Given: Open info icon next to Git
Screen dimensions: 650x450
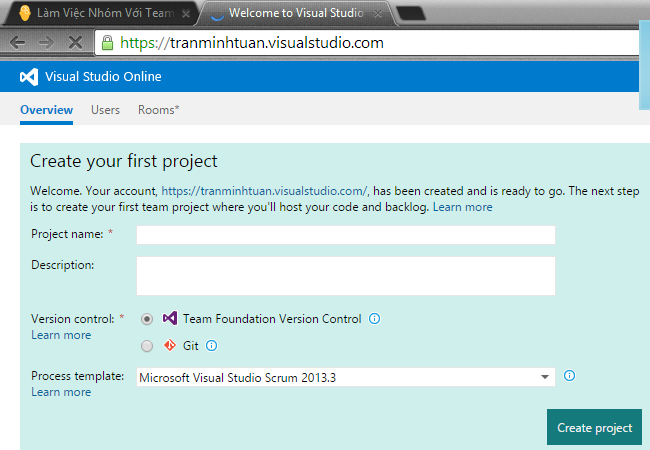Looking at the screenshot, I should [x=211, y=345].
